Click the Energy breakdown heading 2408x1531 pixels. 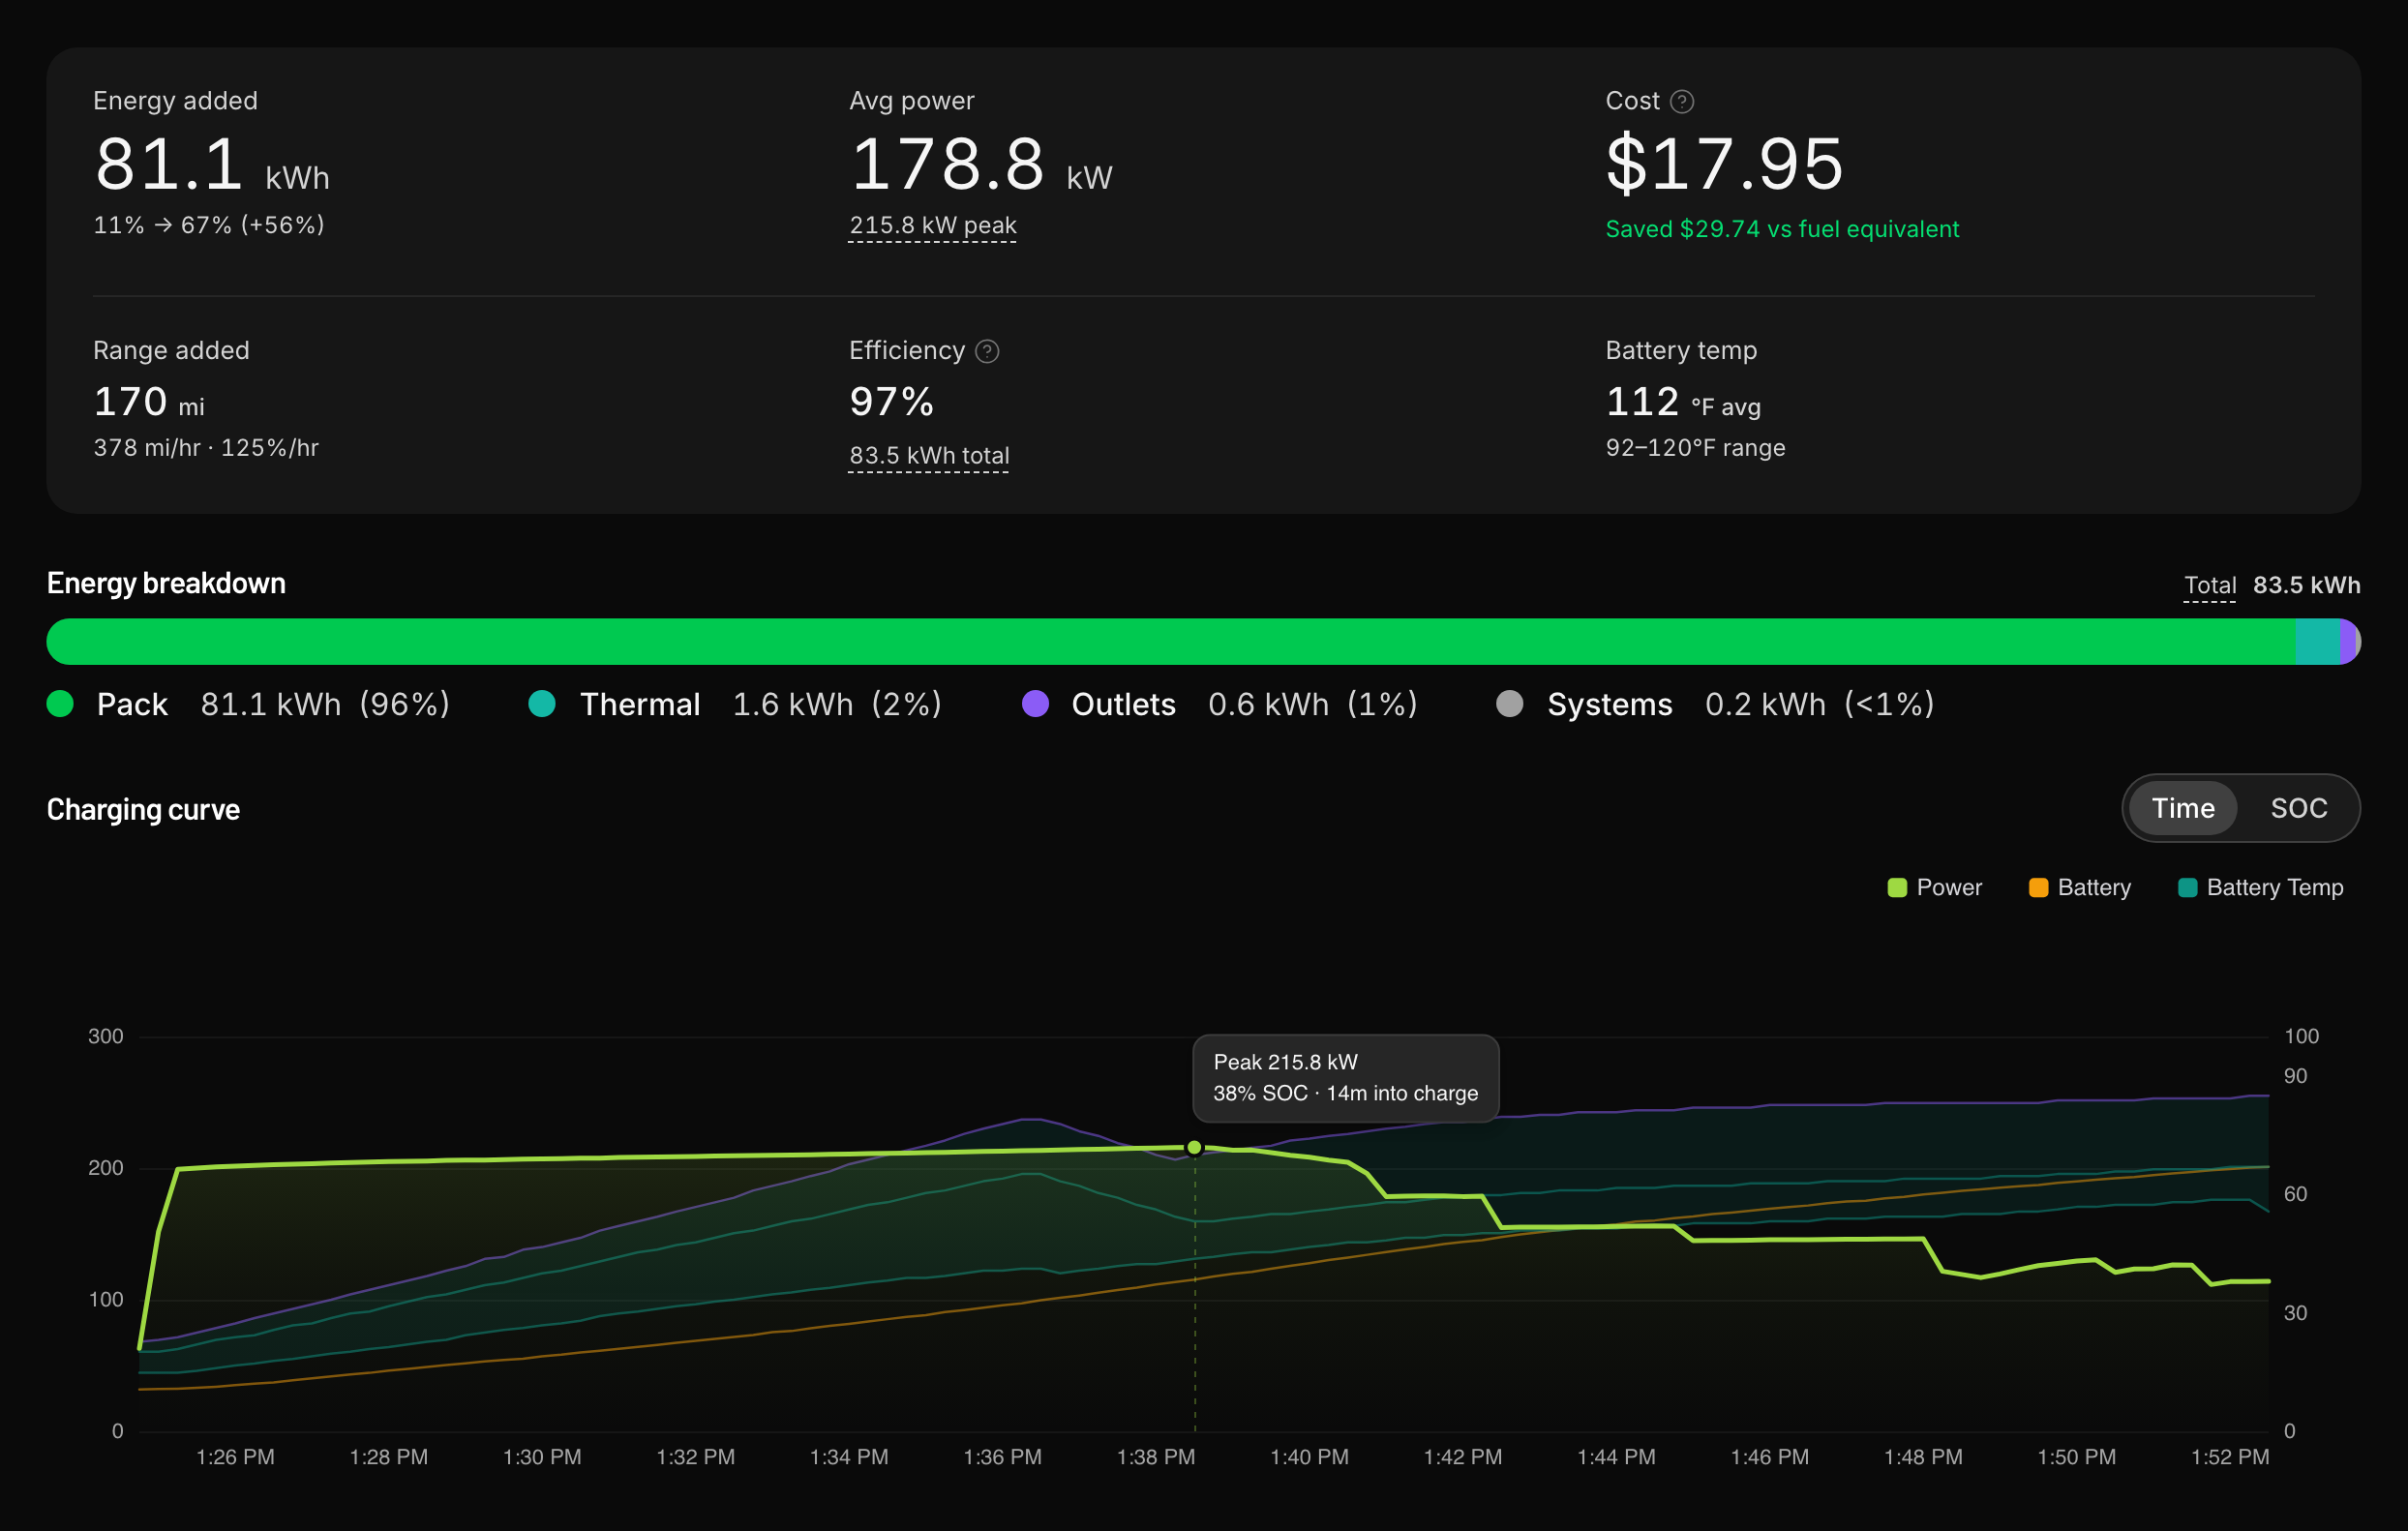(166, 584)
